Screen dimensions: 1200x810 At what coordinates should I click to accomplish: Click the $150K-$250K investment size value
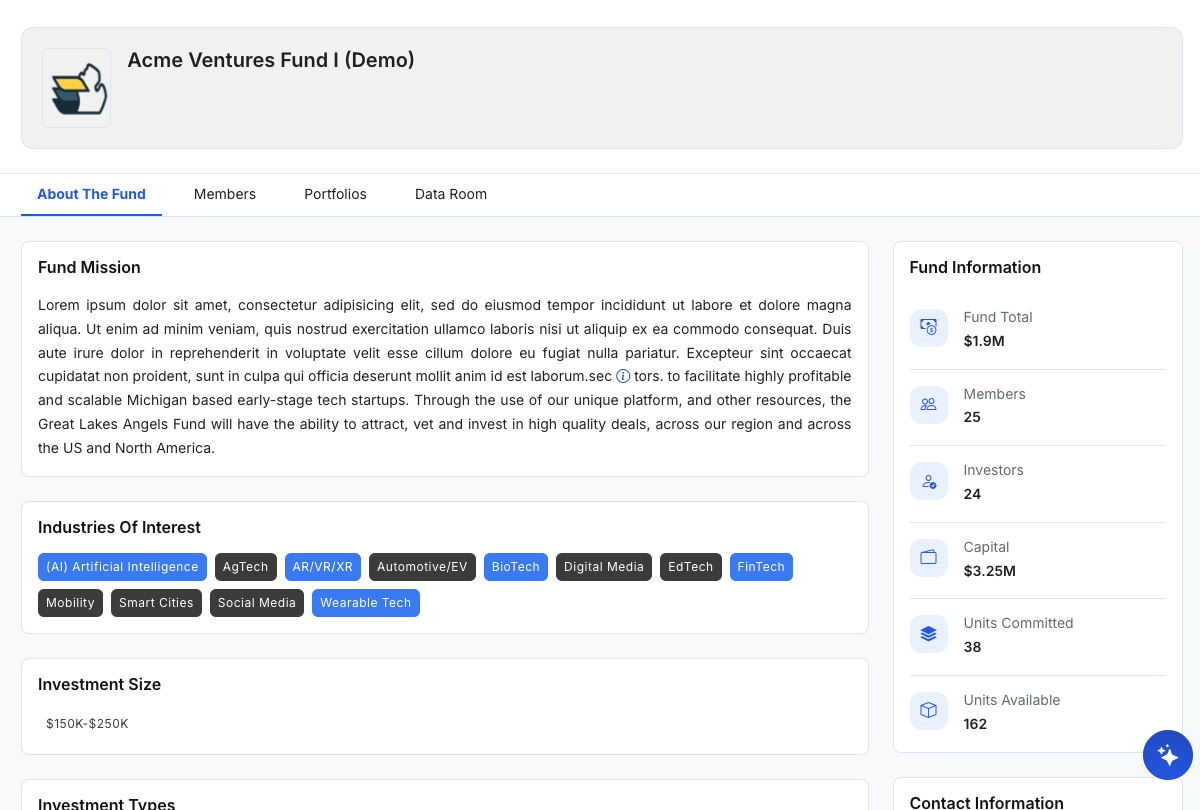click(x=87, y=724)
